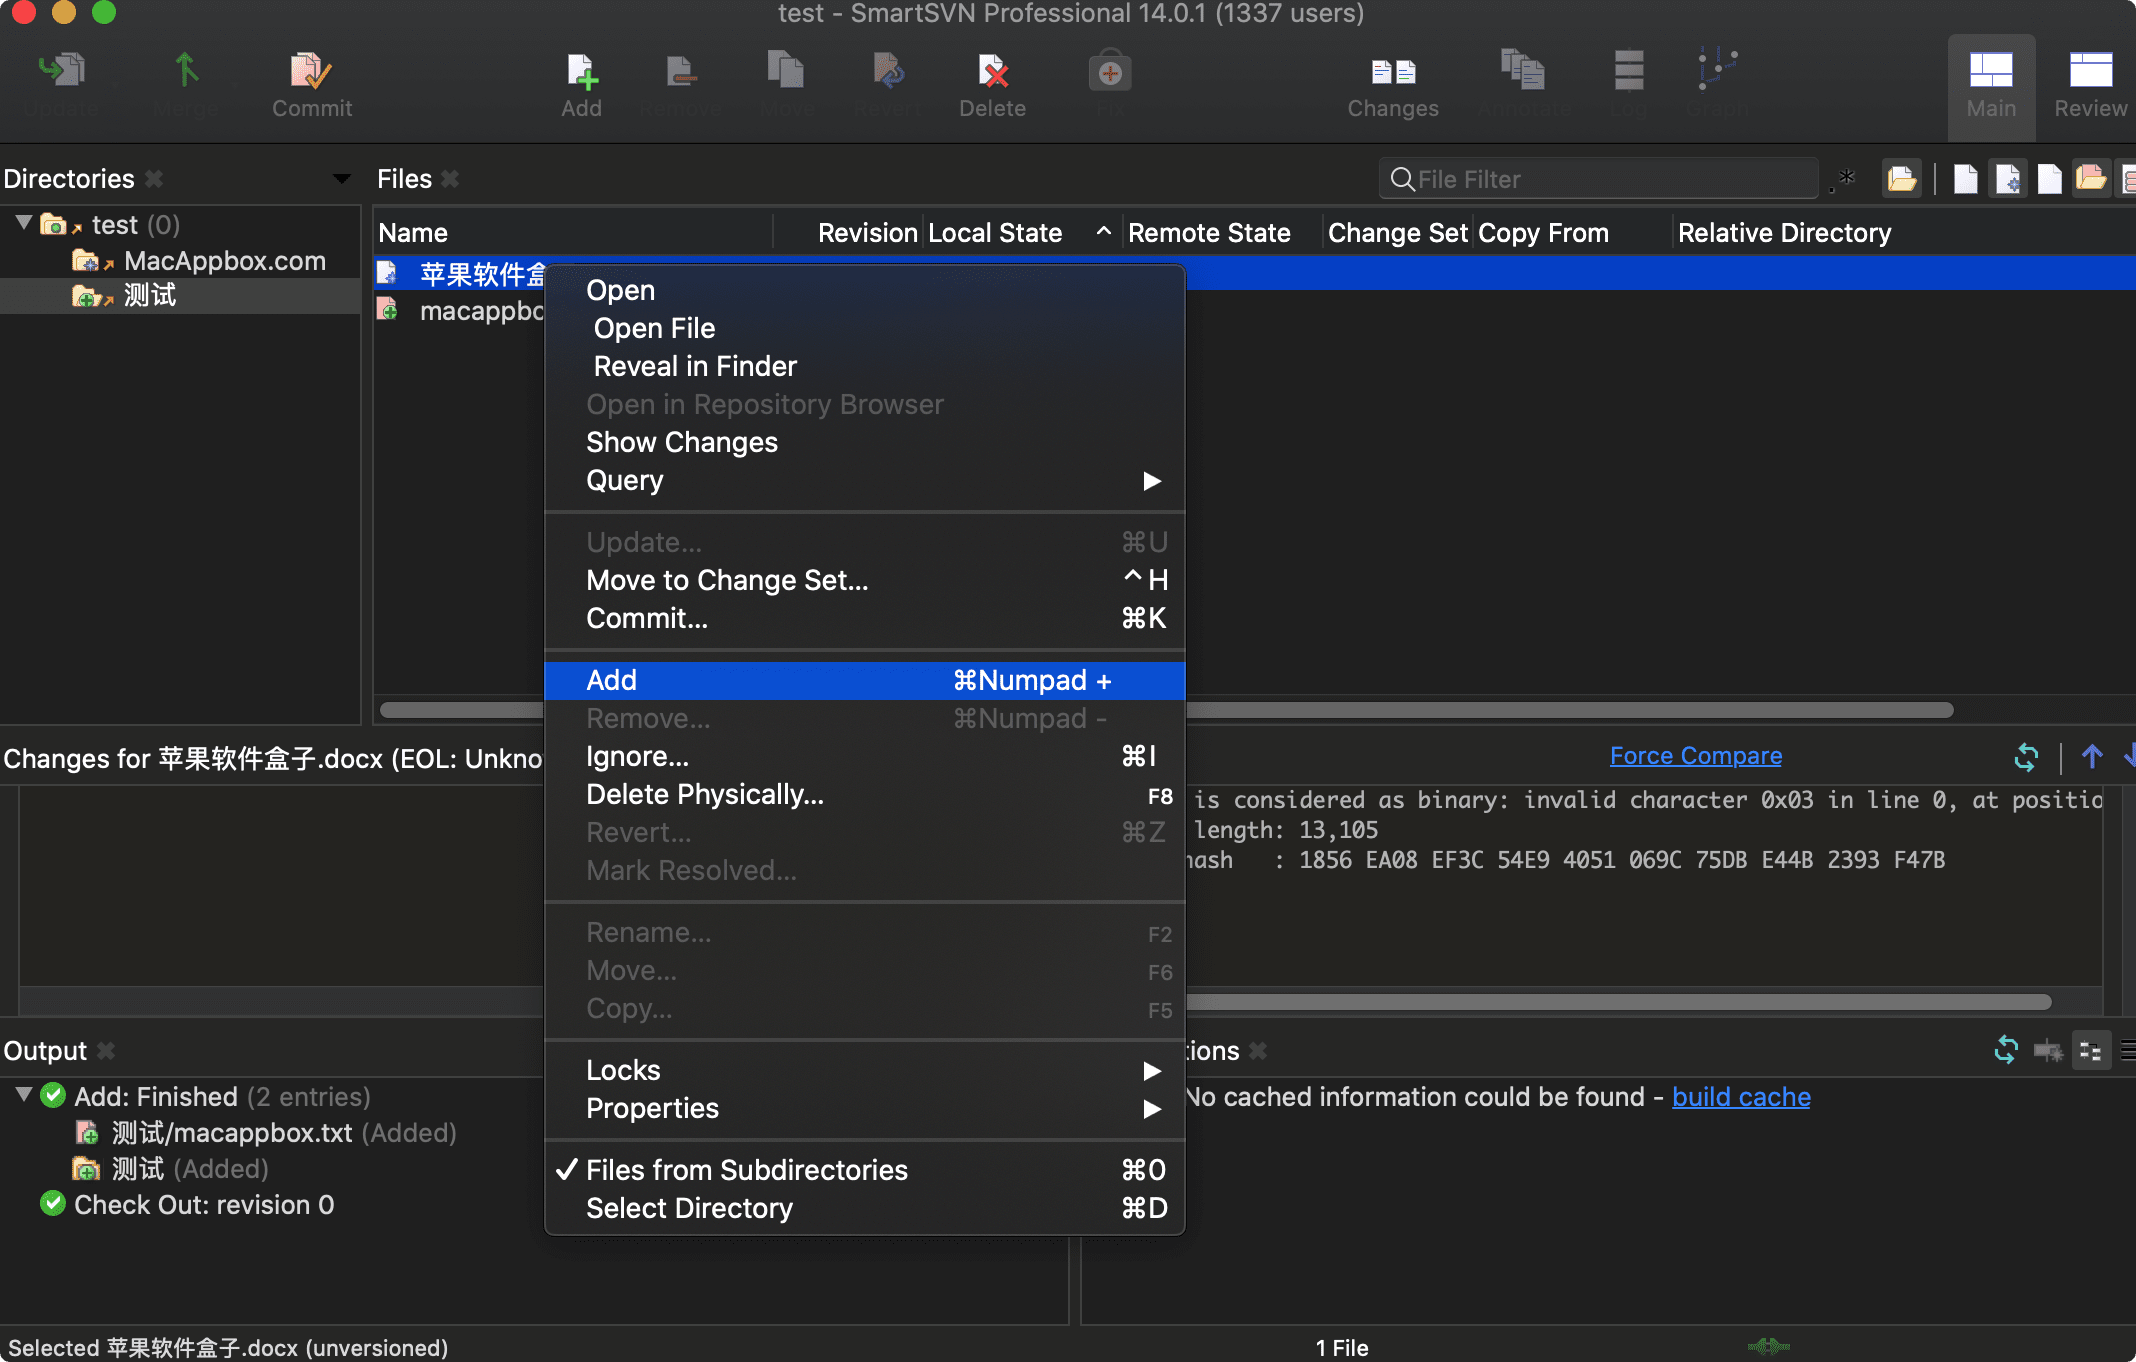Toggle the orange folder file display button

pyautogui.click(x=2091, y=179)
